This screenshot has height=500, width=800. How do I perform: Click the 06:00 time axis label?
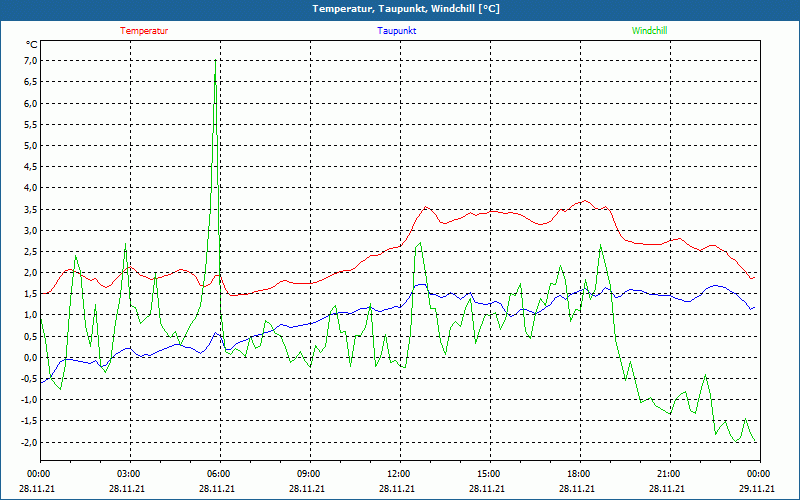click(219, 474)
